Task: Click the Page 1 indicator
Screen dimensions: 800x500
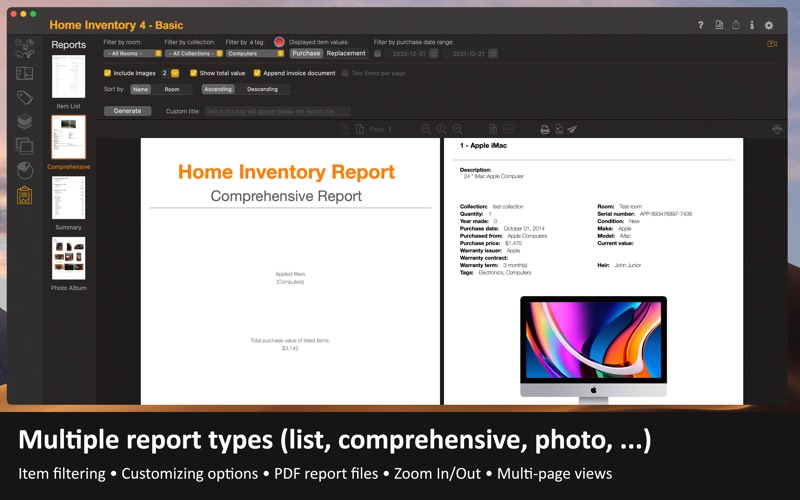Action: [381, 130]
